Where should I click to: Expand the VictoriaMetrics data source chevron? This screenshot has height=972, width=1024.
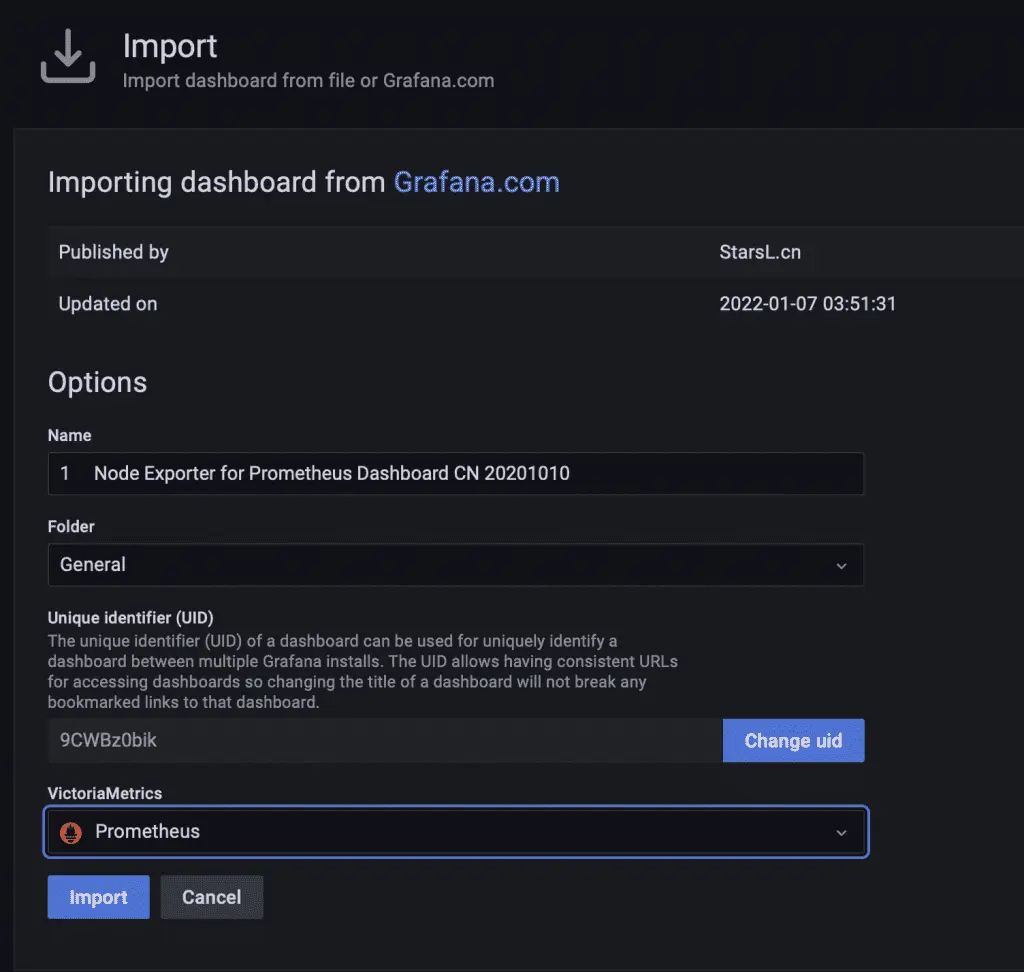[841, 833]
